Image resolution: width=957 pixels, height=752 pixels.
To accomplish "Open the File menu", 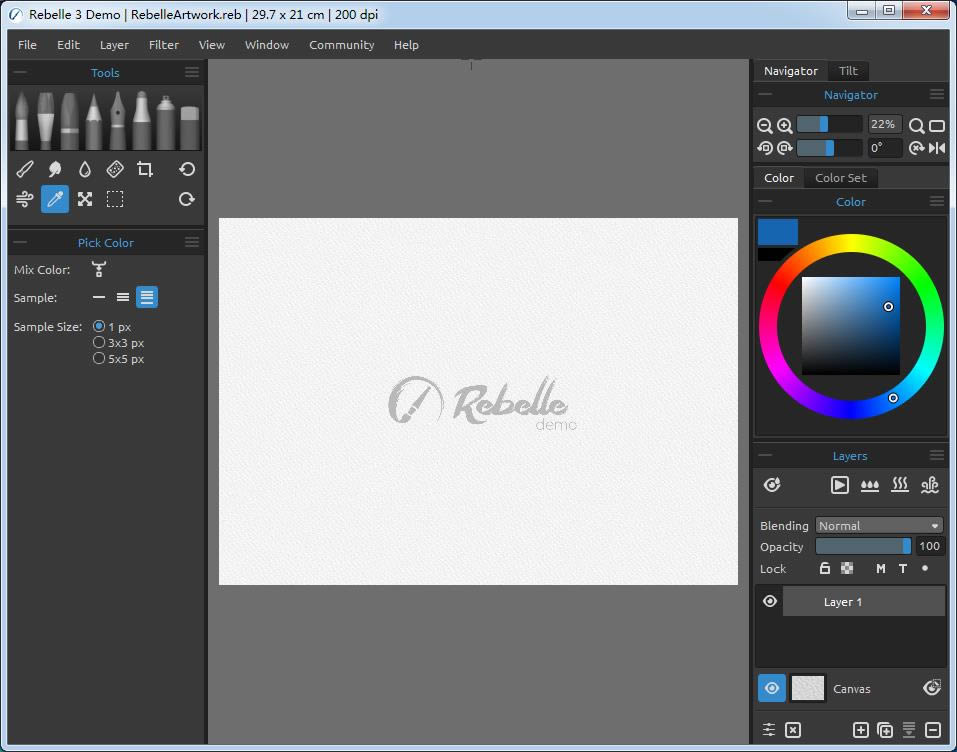I will click(27, 45).
